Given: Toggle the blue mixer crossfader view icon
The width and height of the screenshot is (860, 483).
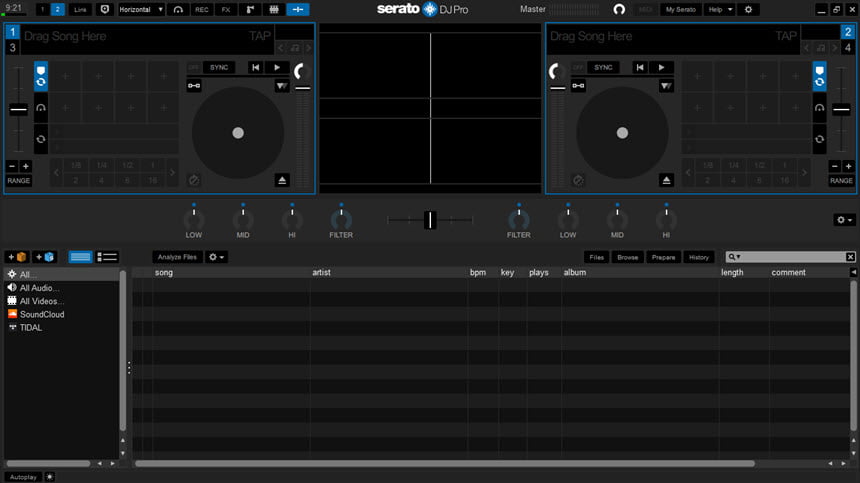Looking at the screenshot, I should 298,9.
